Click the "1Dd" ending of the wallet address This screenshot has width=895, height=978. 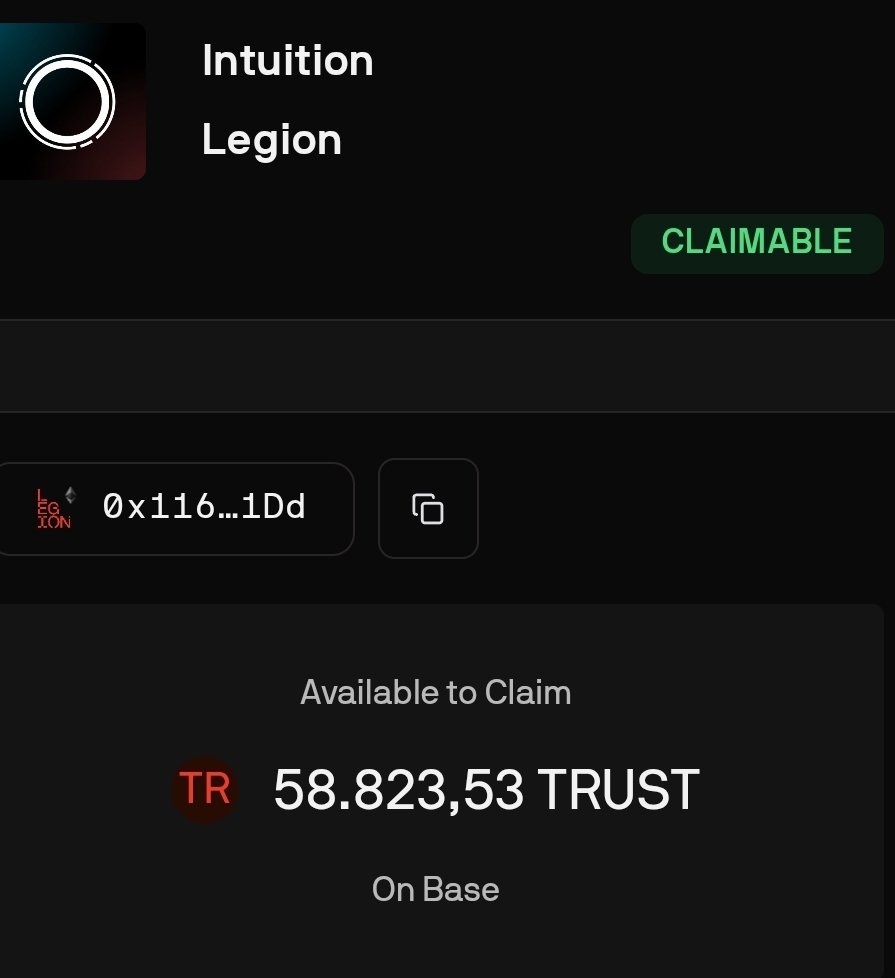(274, 507)
